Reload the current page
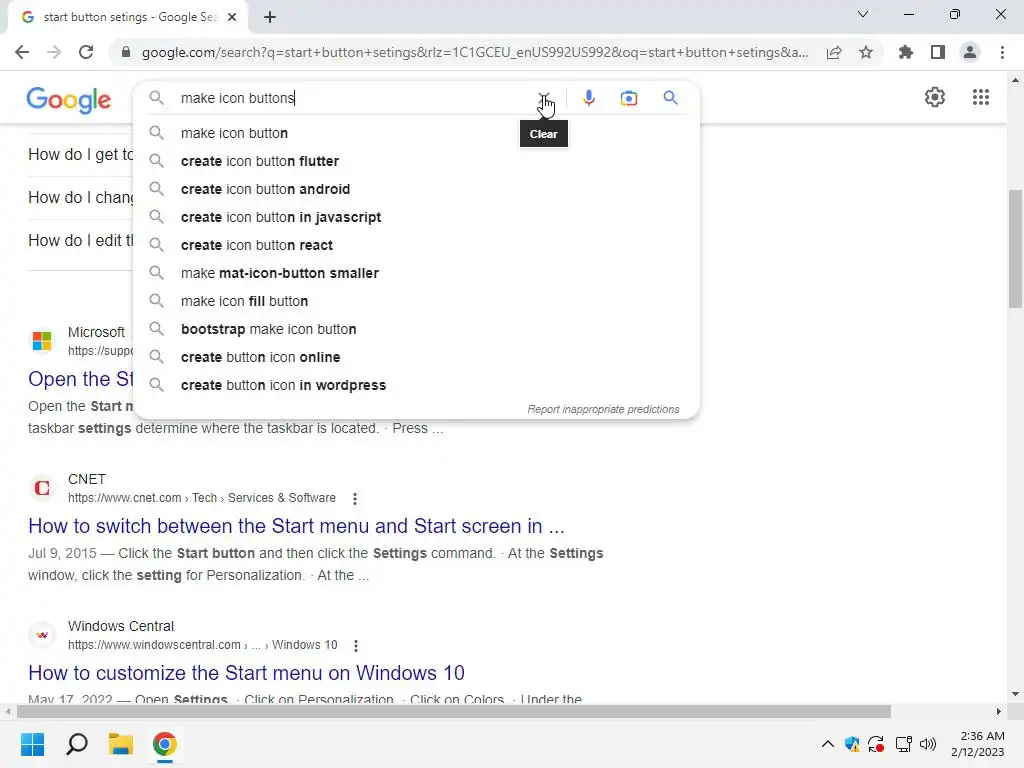The height and width of the screenshot is (768, 1024). tap(86, 52)
